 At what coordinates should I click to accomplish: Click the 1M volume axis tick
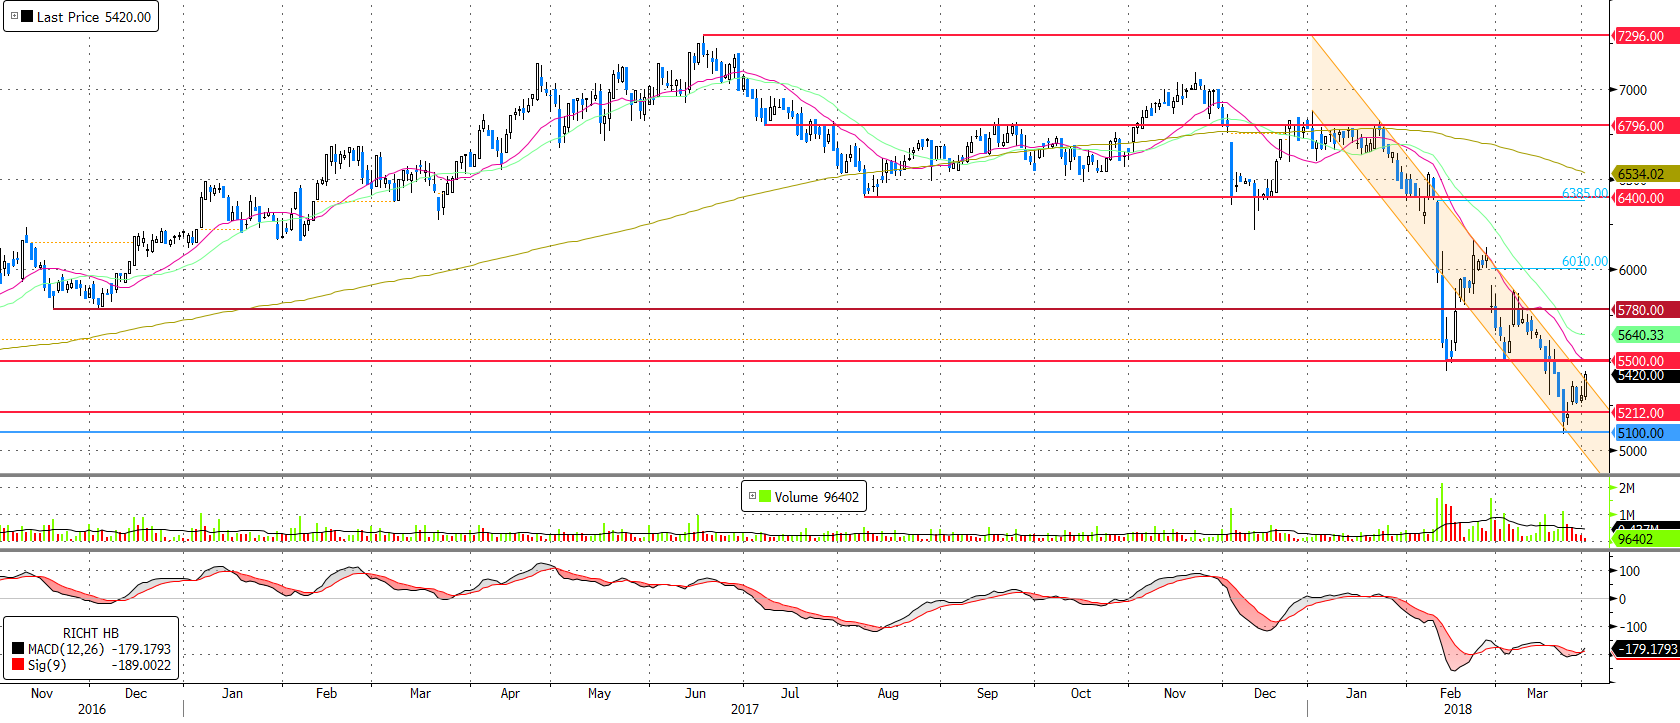pos(1627,515)
